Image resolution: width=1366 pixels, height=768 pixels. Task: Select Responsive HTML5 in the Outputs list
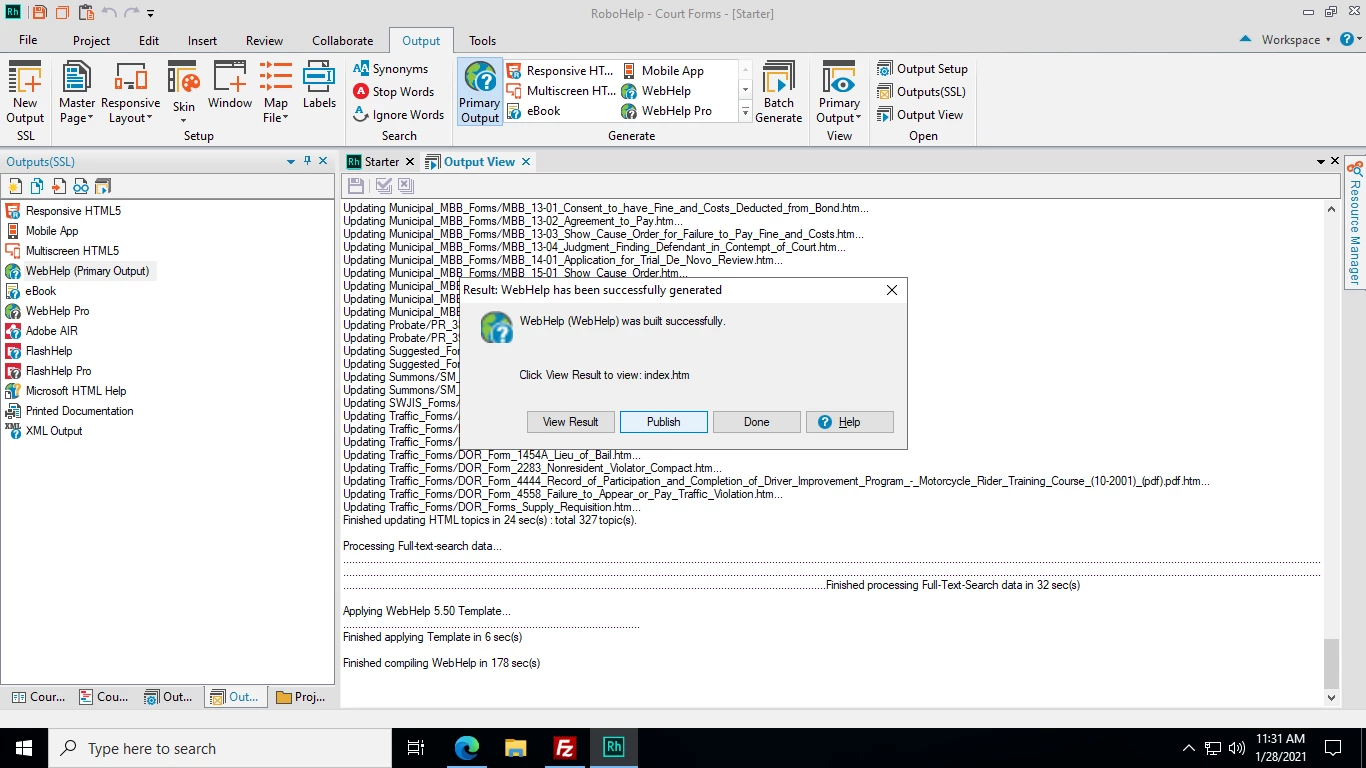[x=63, y=211]
